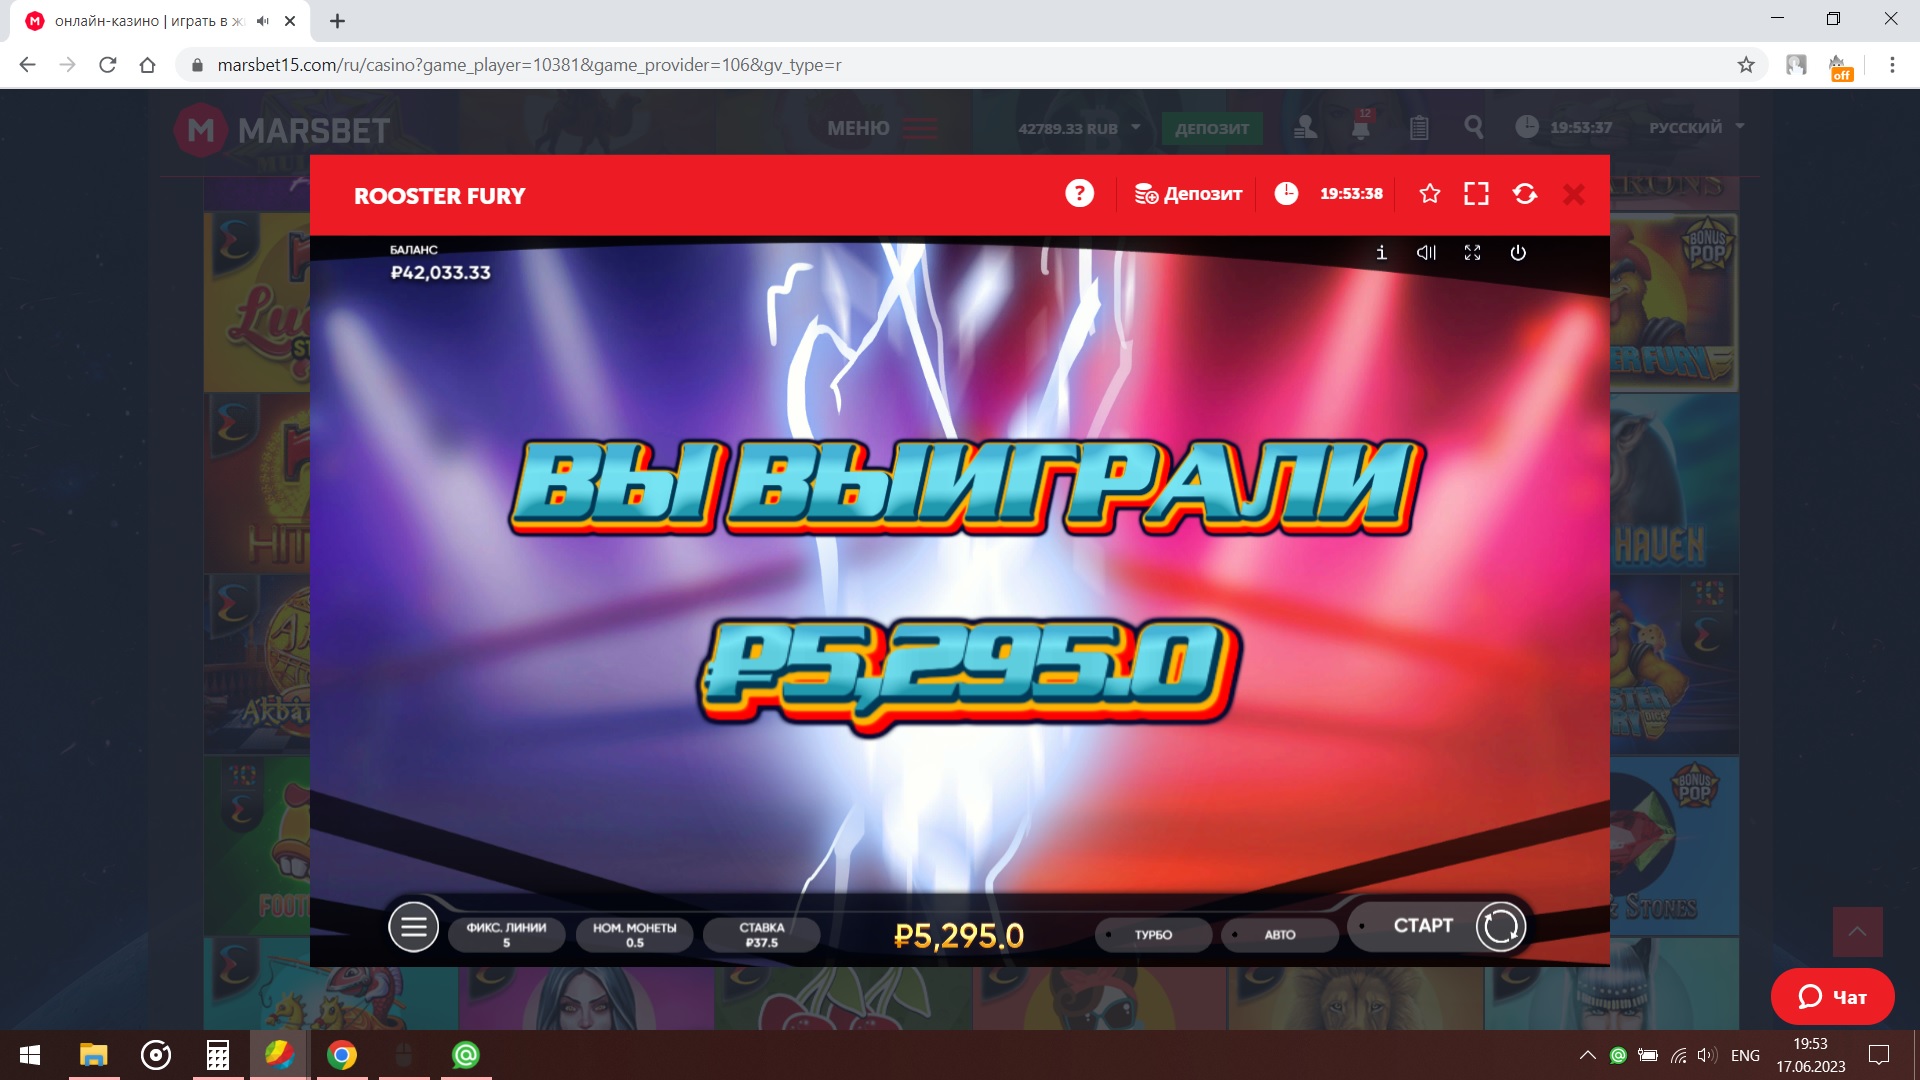Add Rooster Fury to favorites star
This screenshot has width=1920, height=1080.
(1430, 194)
